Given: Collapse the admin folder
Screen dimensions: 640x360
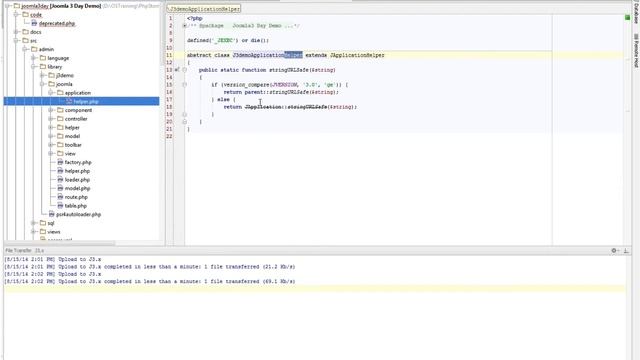Looking at the screenshot, I should pyautogui.click(x=25, y=49).
